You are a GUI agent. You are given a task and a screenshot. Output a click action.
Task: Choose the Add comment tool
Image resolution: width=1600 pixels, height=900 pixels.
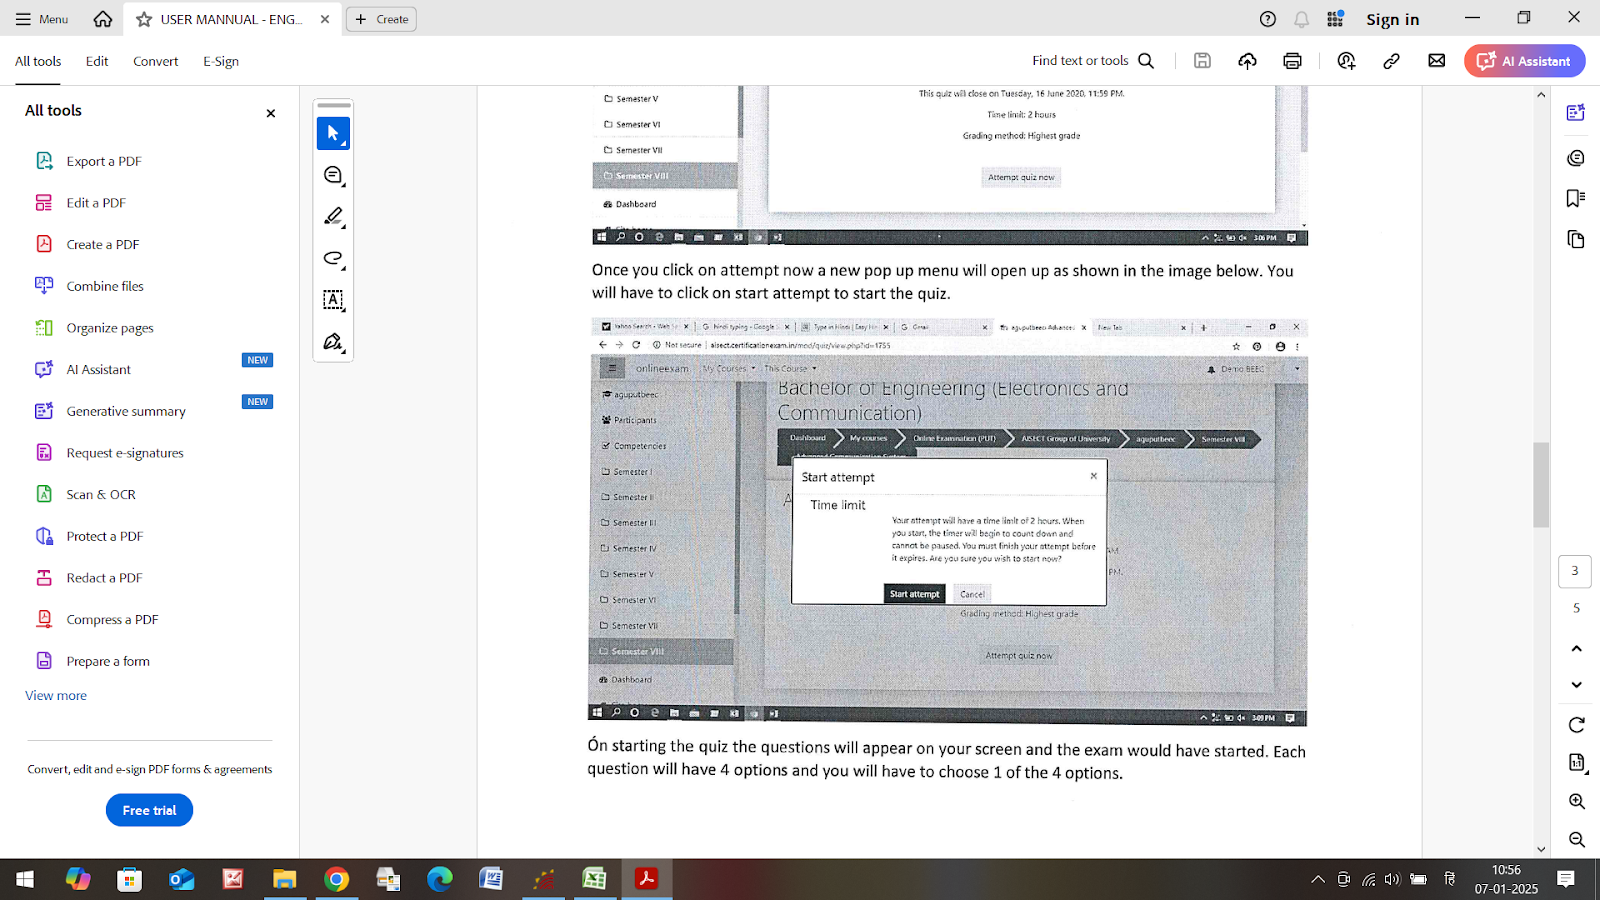(333, 175)
